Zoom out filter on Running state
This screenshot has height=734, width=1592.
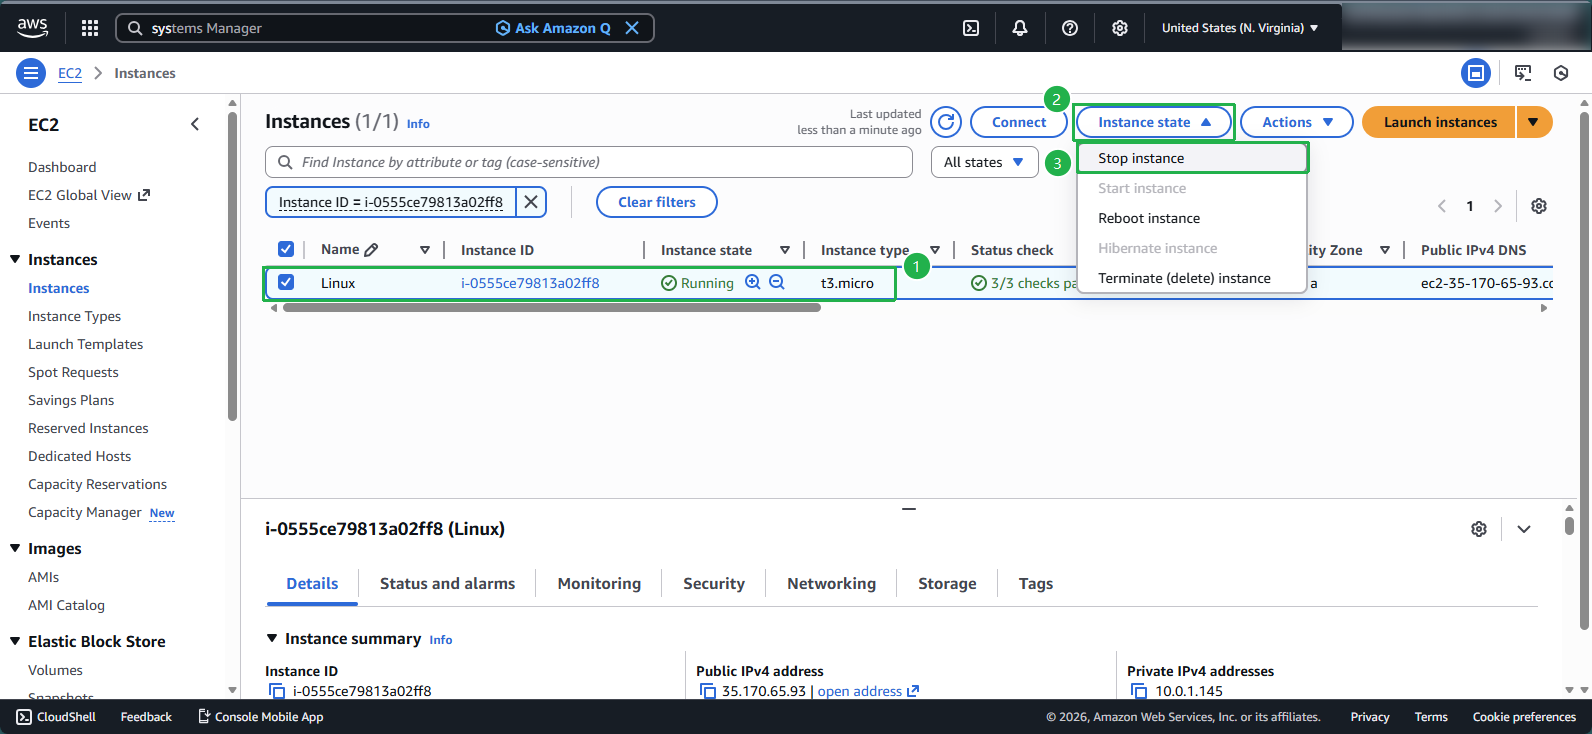click(x=777, y=283)
